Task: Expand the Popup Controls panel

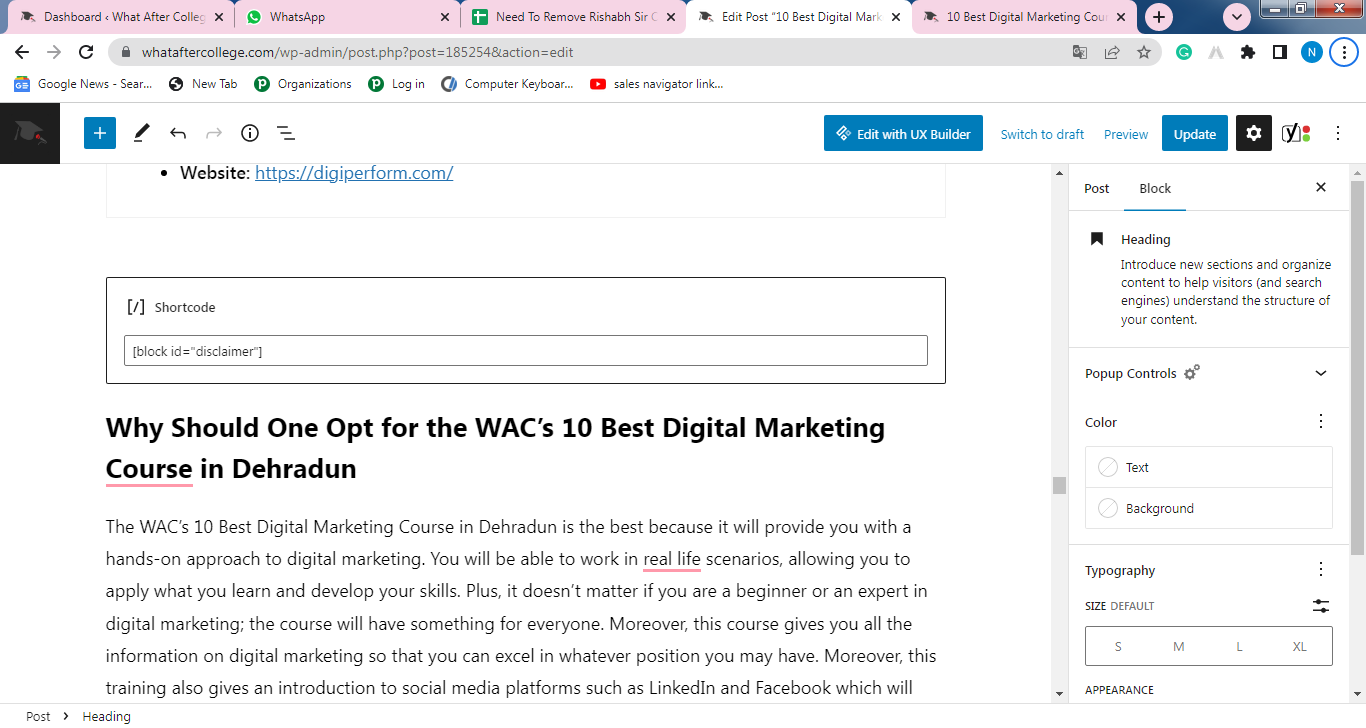Action: (x=1321, y=373)
